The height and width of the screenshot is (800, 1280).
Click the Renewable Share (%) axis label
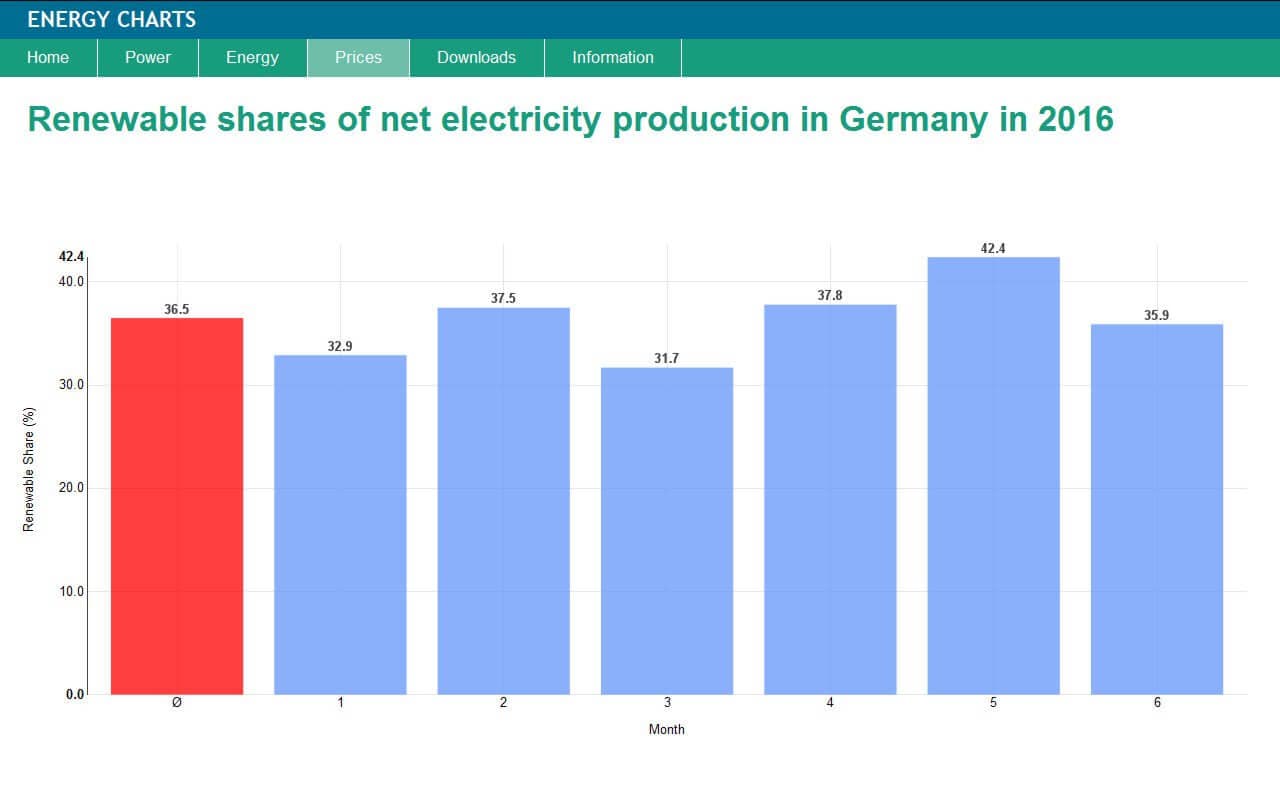[x=29, y=469]
